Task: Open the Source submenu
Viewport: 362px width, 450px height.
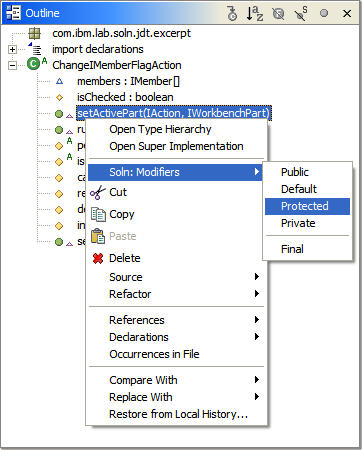Action: tap(176, 277)
